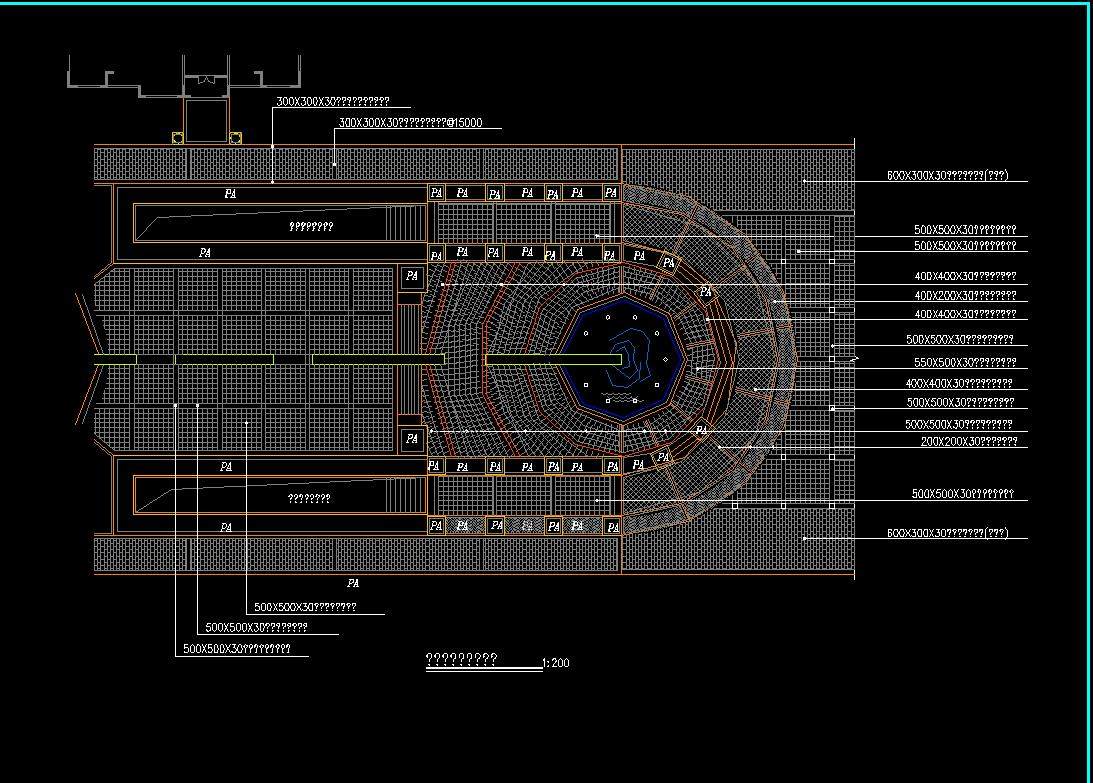Select the 400X200X30 paving annotation
1093x783 pixels.
[965, 295]
